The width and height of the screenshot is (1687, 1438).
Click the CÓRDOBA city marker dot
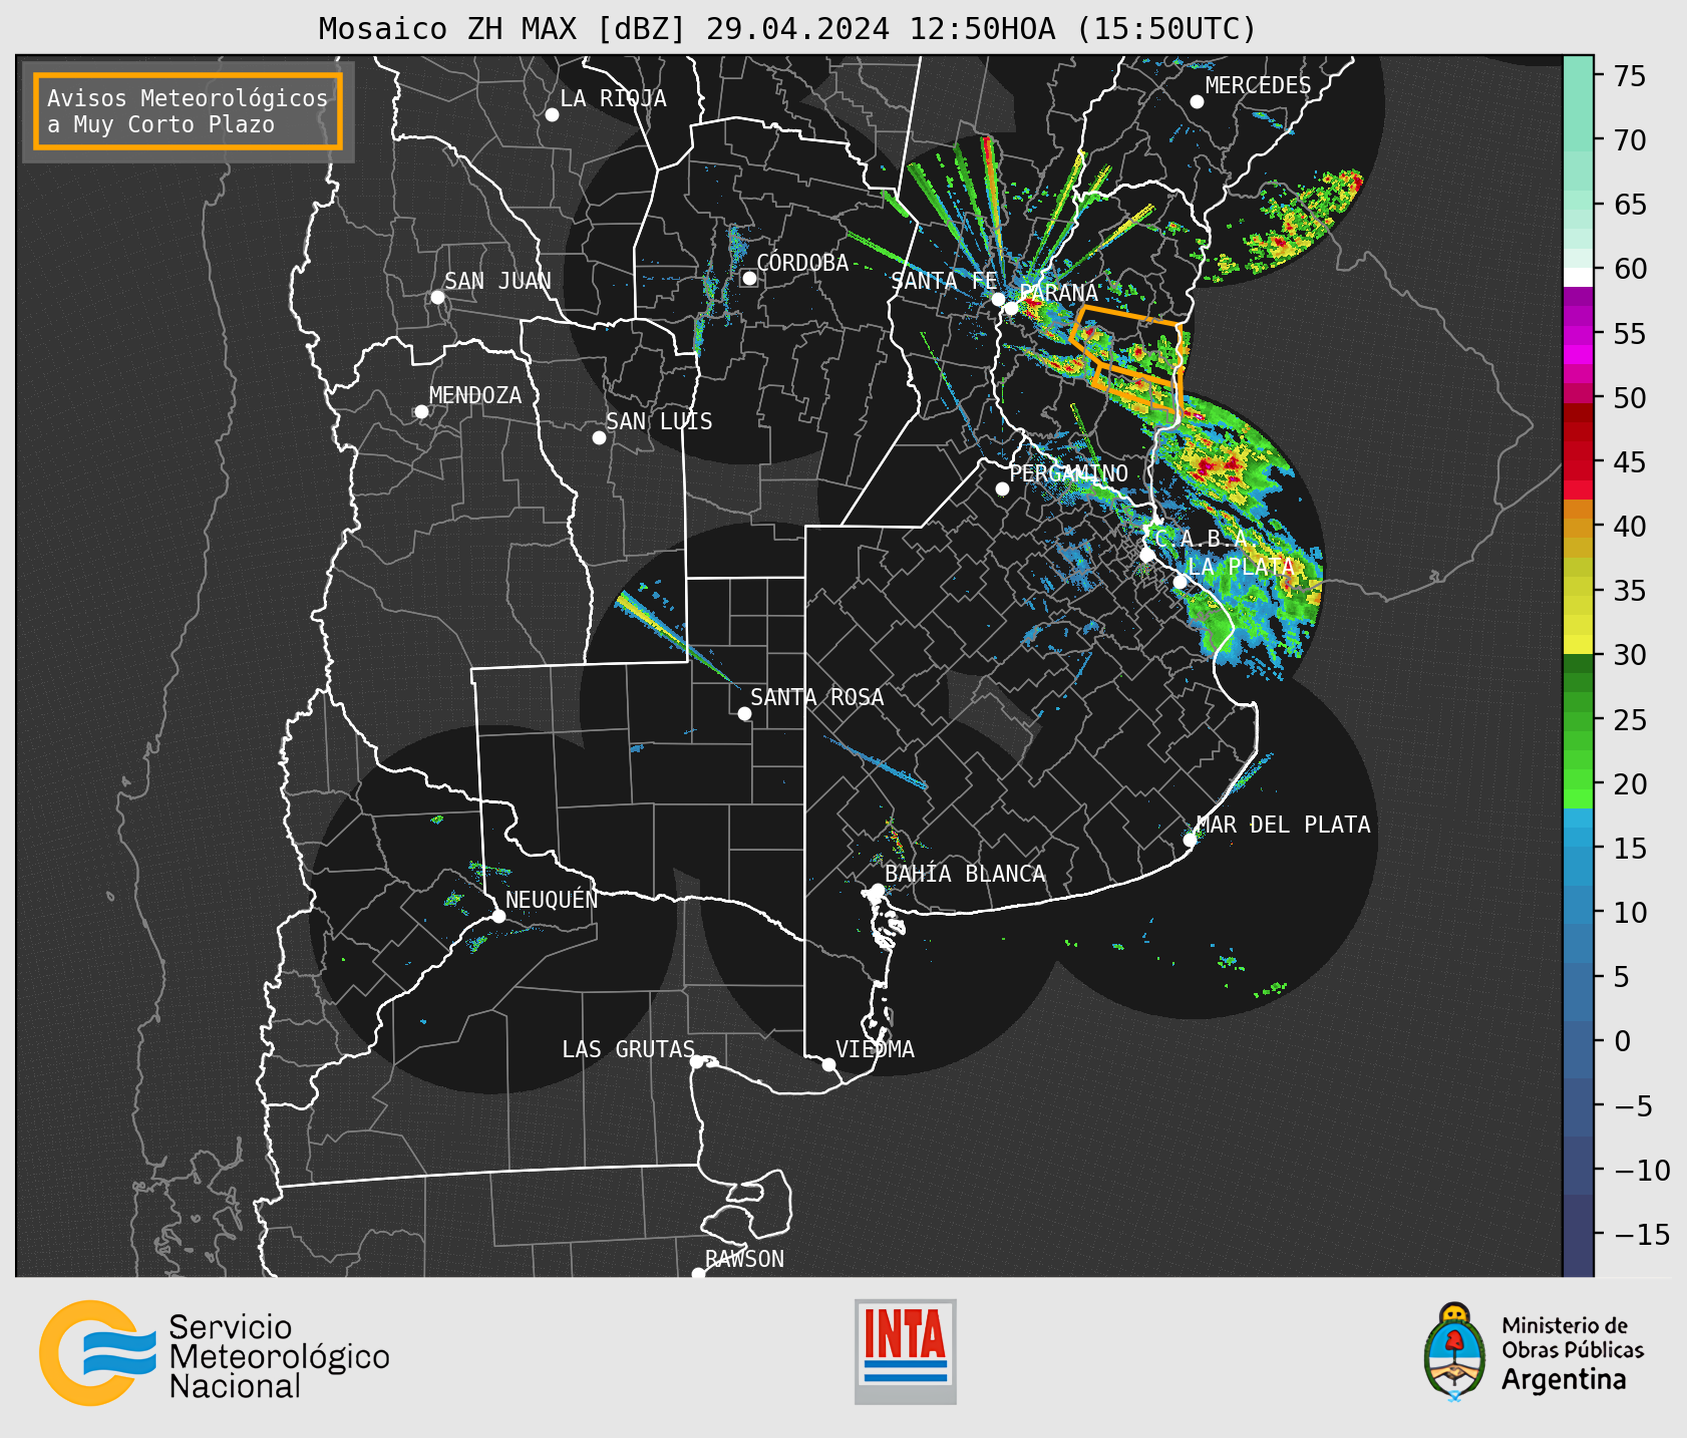tap(749, 278)
